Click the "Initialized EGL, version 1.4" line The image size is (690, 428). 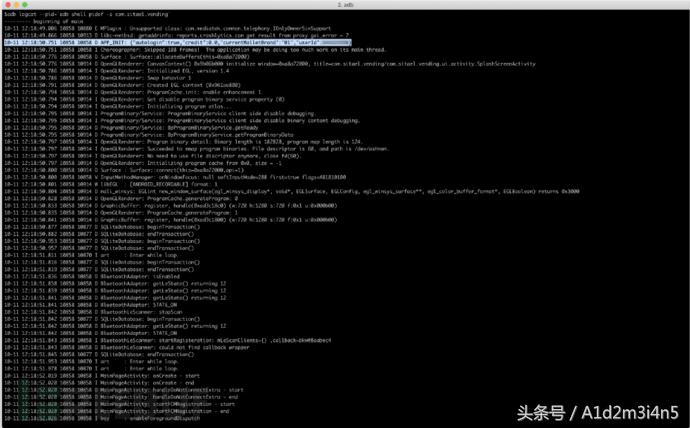coord(117,71)
